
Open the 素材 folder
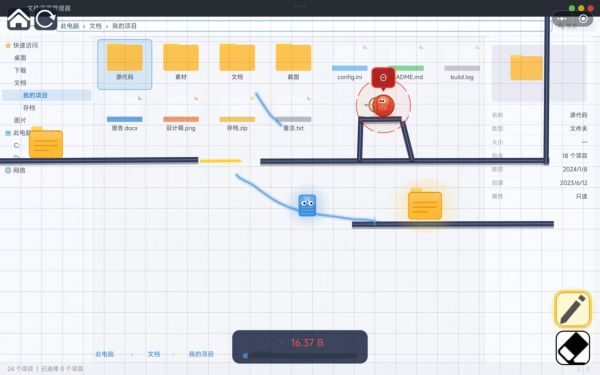coord(181,62)
